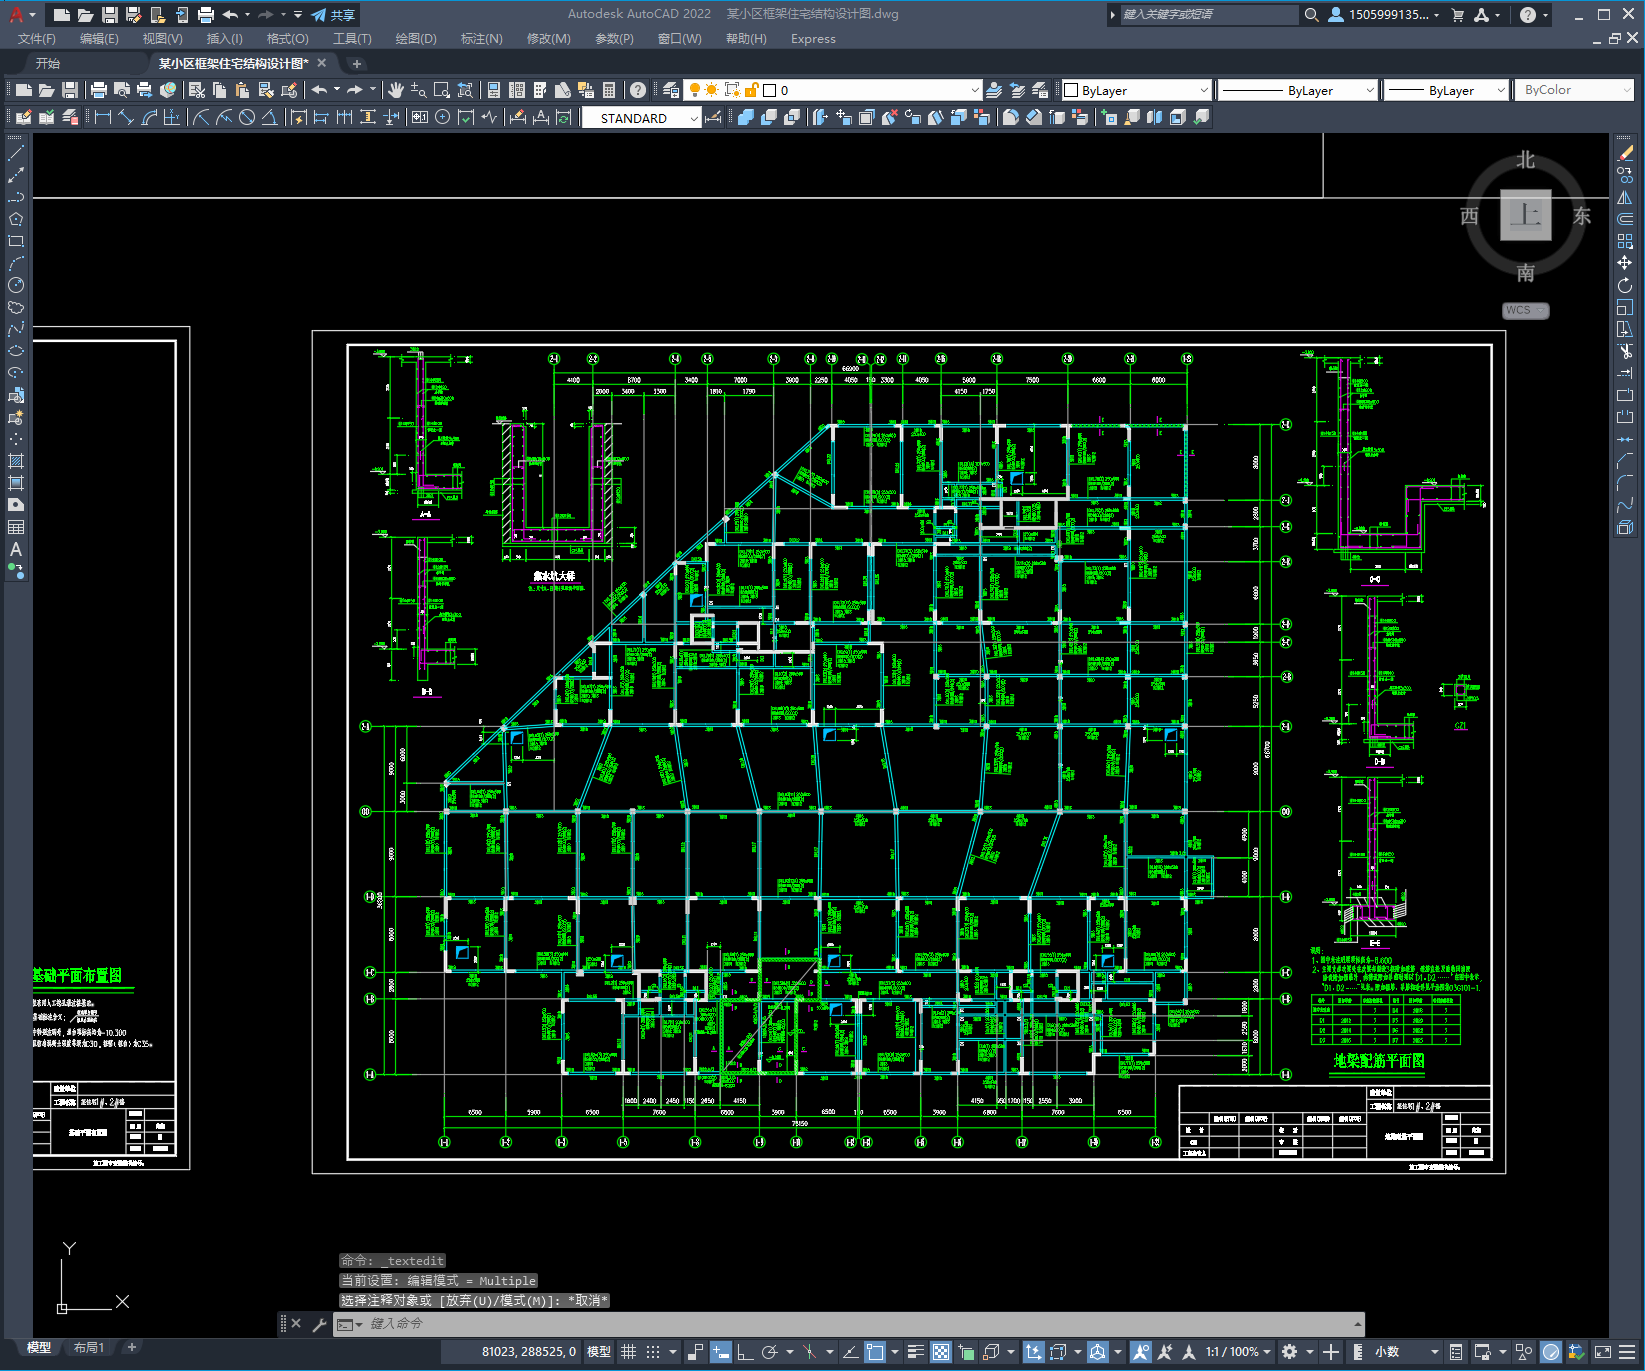Open the 文件(F) menu
Image resolution: width=1645 pixels, height=1371 pixels.
[x=37, y=39]
